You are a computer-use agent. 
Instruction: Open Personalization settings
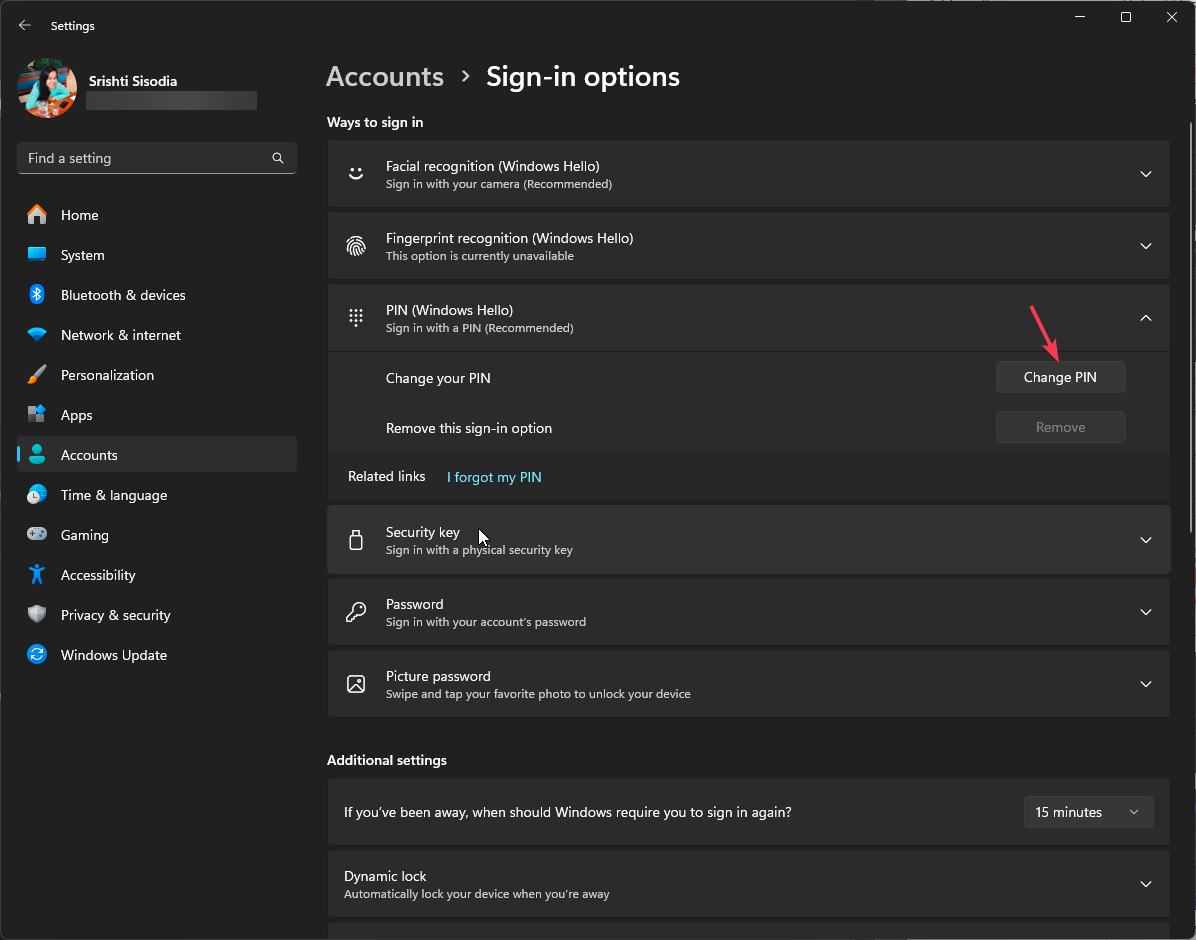point(156,375)
